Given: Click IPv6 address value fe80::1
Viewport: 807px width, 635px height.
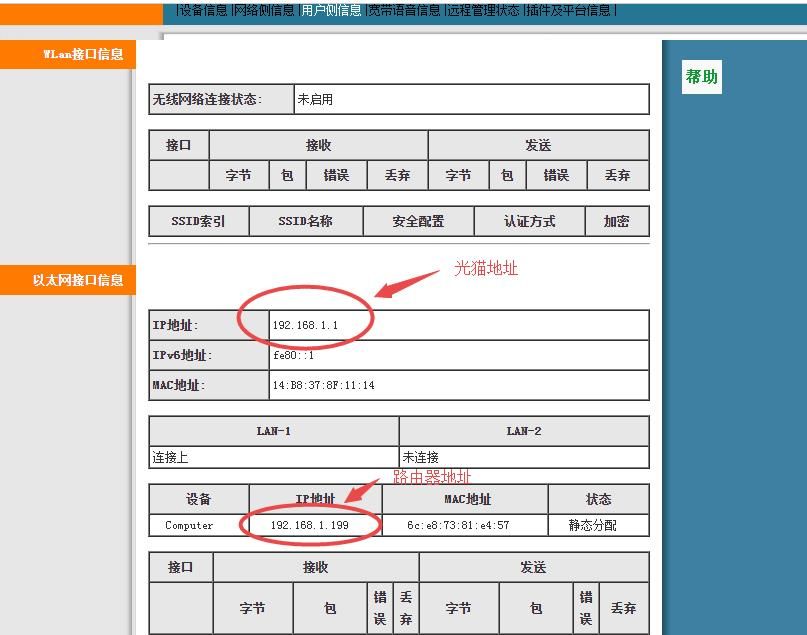Looking at the screenshot, I should 459,355.
